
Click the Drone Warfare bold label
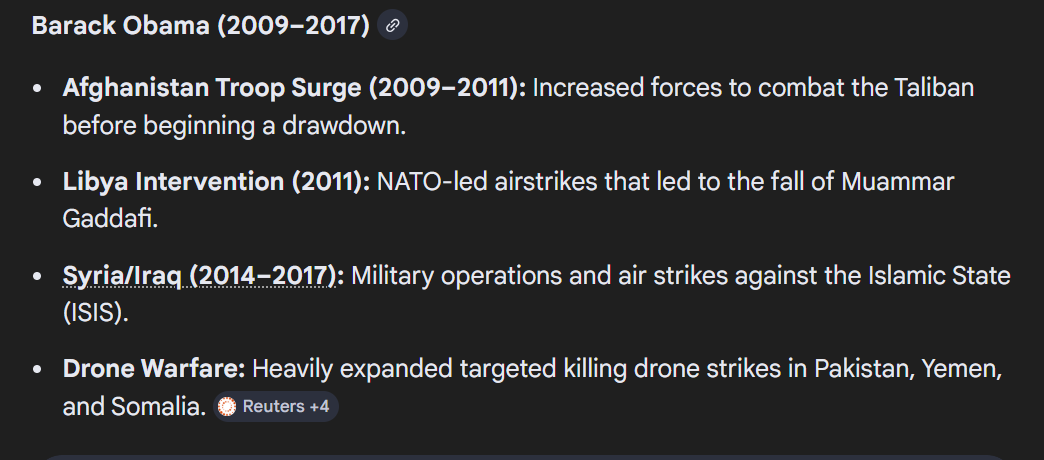tap(154, 369)
